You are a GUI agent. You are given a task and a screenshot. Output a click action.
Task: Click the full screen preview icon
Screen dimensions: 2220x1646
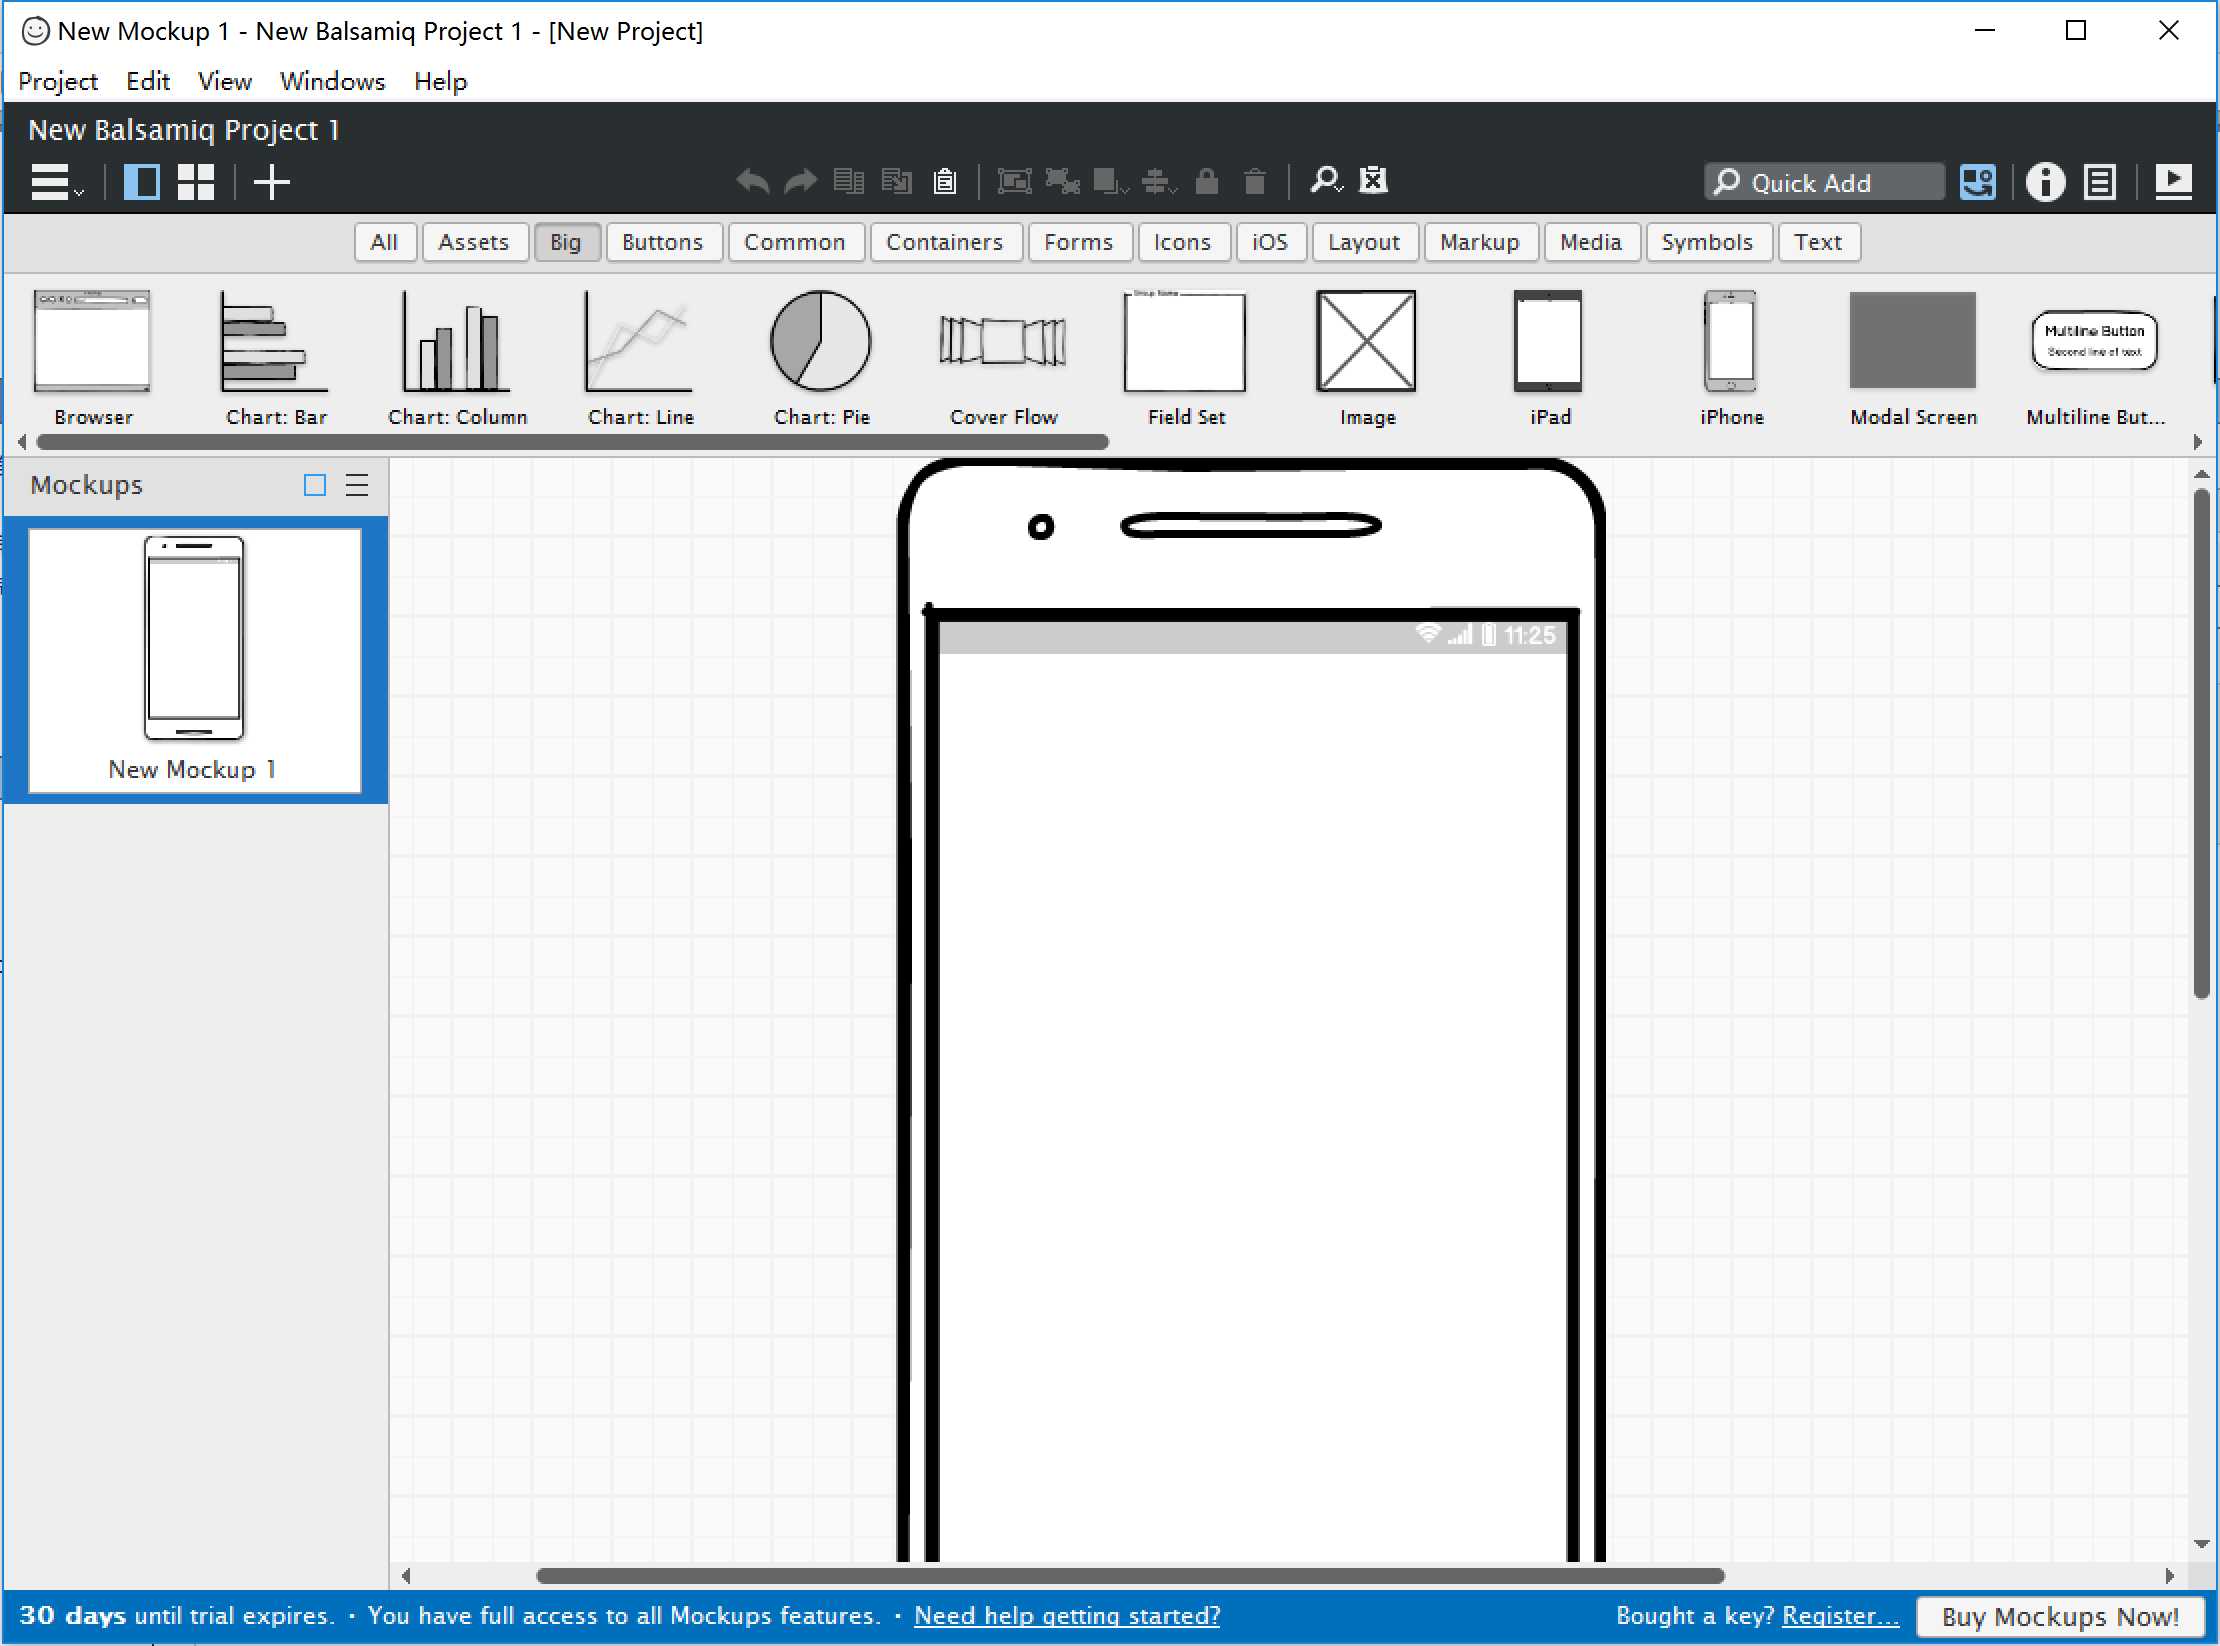click(2173, 180)
